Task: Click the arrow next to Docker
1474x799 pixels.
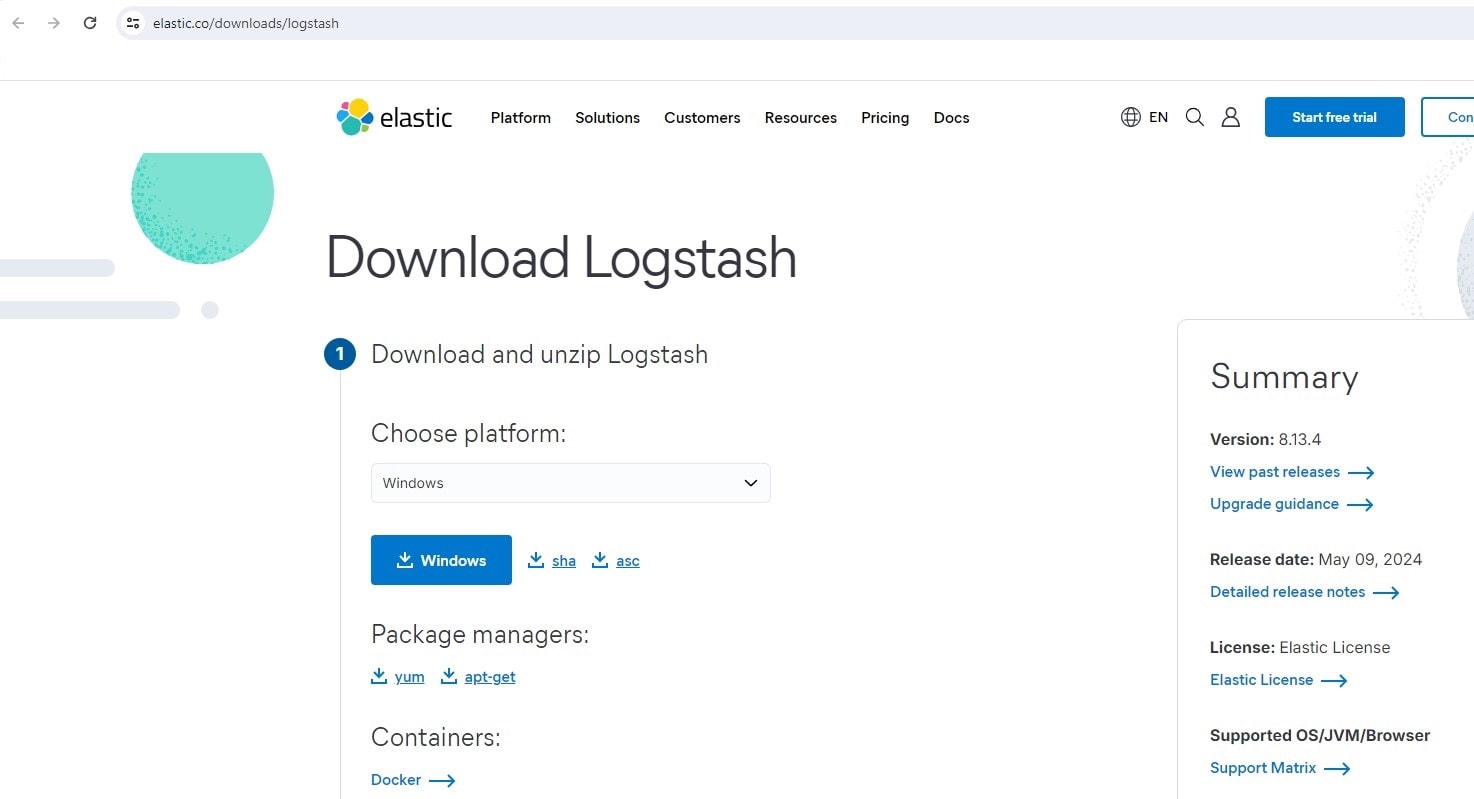Action: coord(442,781)
